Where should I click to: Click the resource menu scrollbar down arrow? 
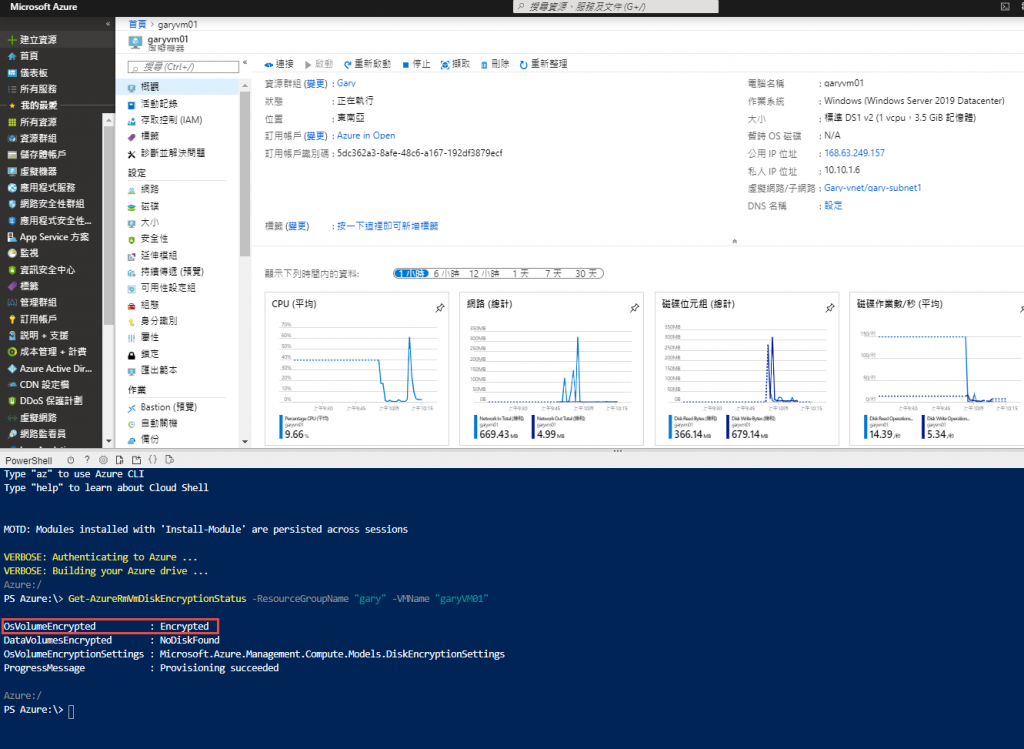[x=245, y=442]
